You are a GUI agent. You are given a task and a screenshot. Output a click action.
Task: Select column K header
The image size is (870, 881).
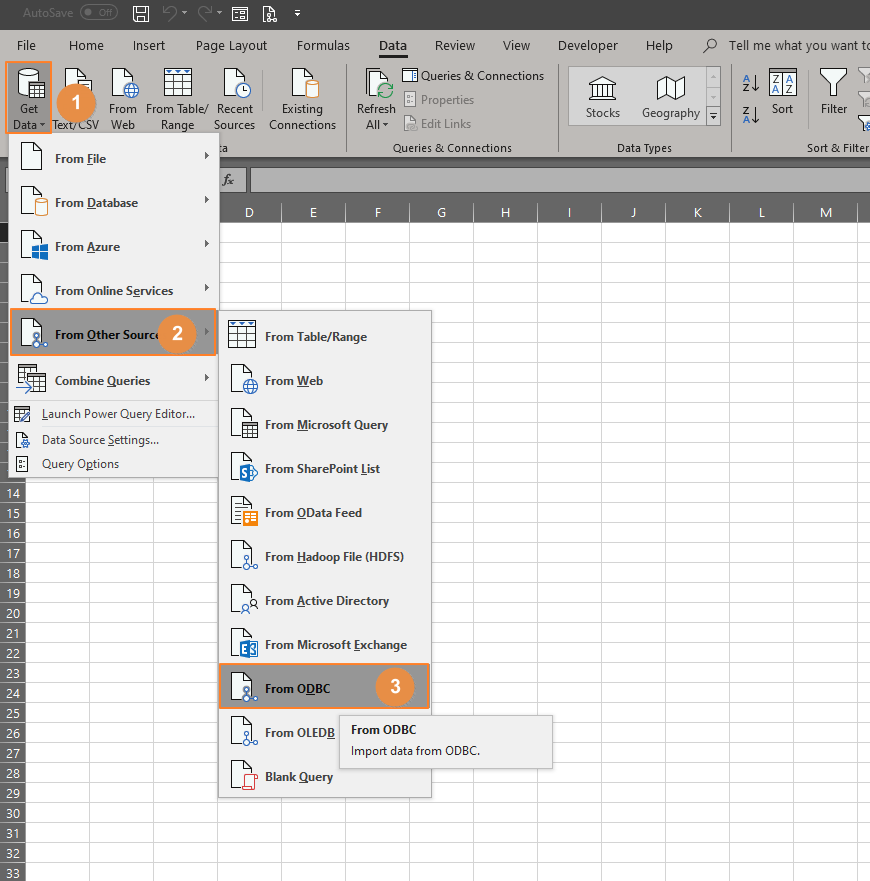(697, 212)
